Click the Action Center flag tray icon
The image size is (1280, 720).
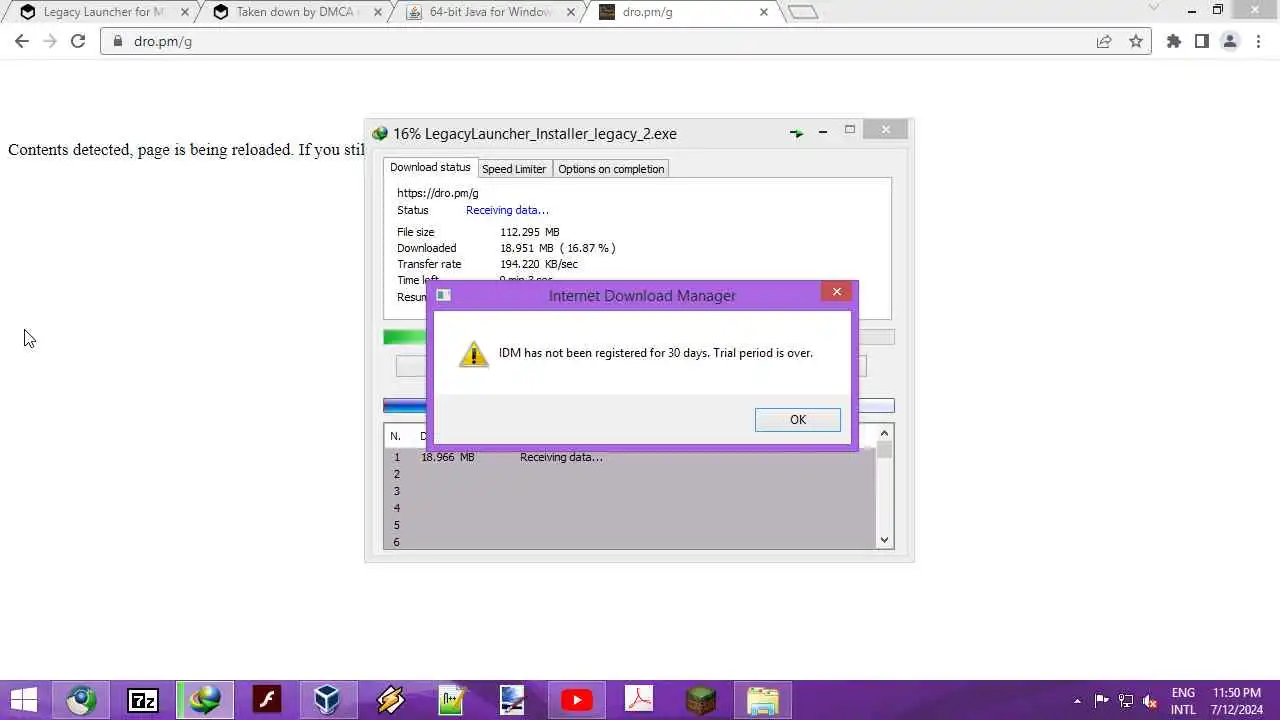[x=1101, y=701]
